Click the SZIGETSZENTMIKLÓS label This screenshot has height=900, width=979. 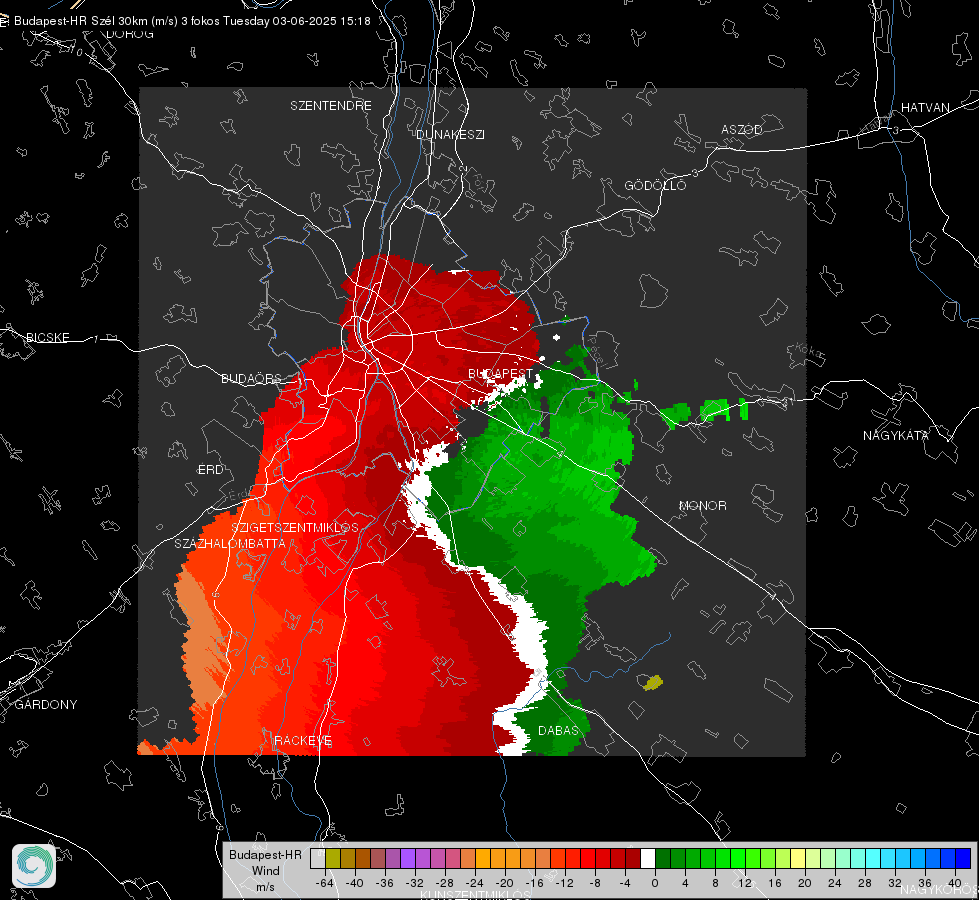tap(295, 527)
